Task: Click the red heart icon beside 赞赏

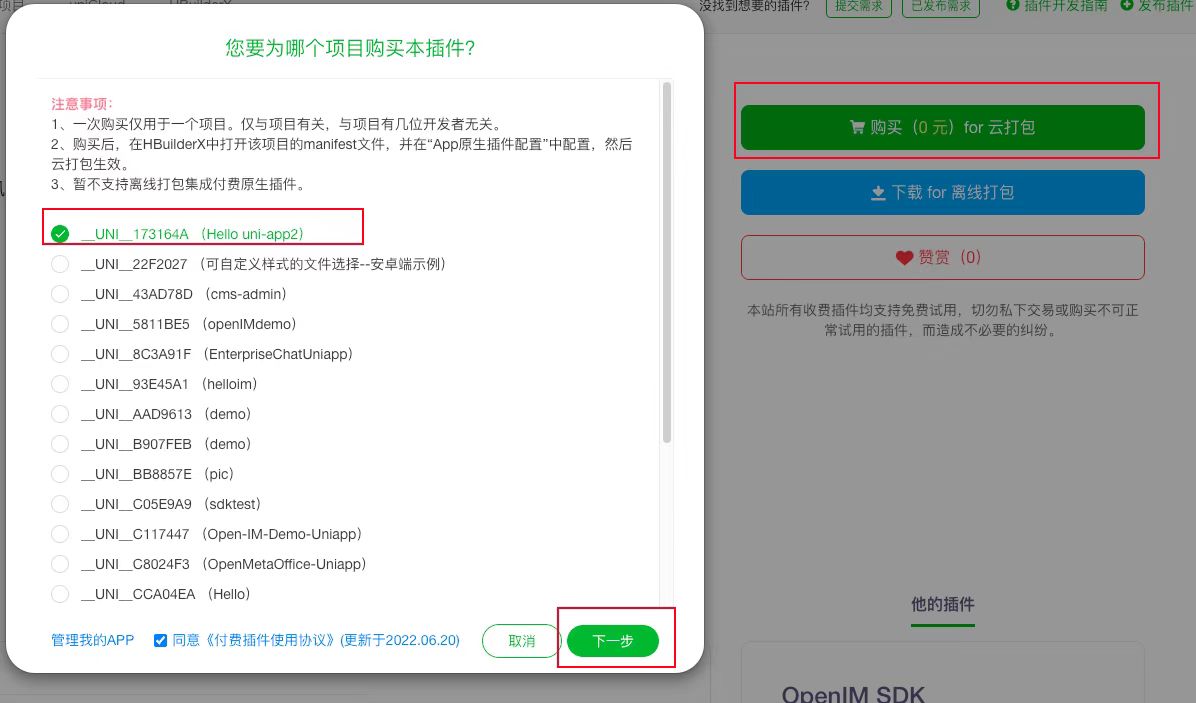Action: click(x=904, y=258)
